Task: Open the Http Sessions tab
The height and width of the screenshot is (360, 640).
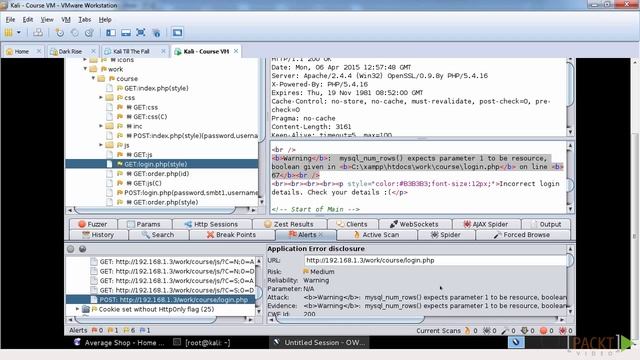Action: coord(211,224)
